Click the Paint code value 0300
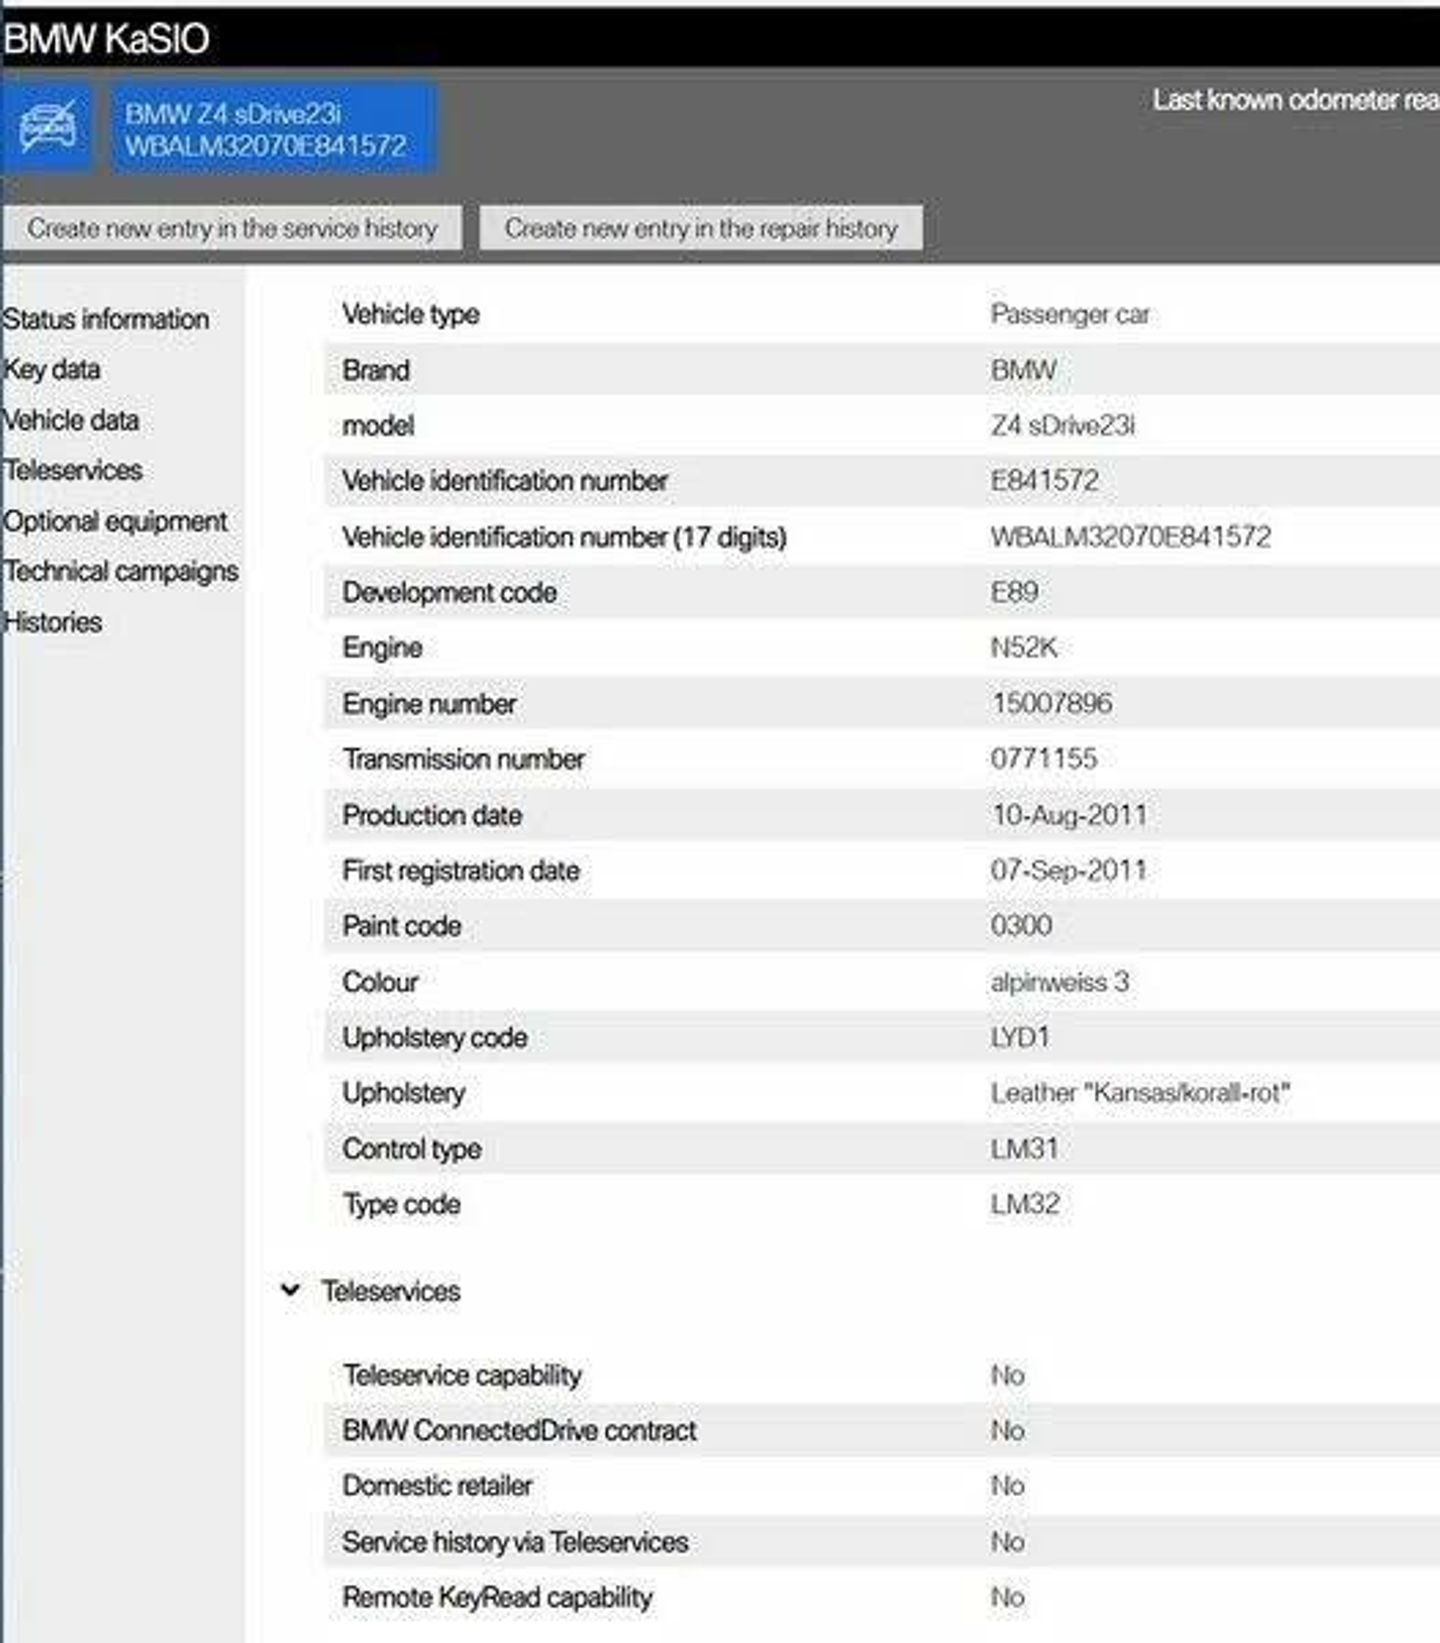Screen dimensions: 1440x1643 [1021, 926]
